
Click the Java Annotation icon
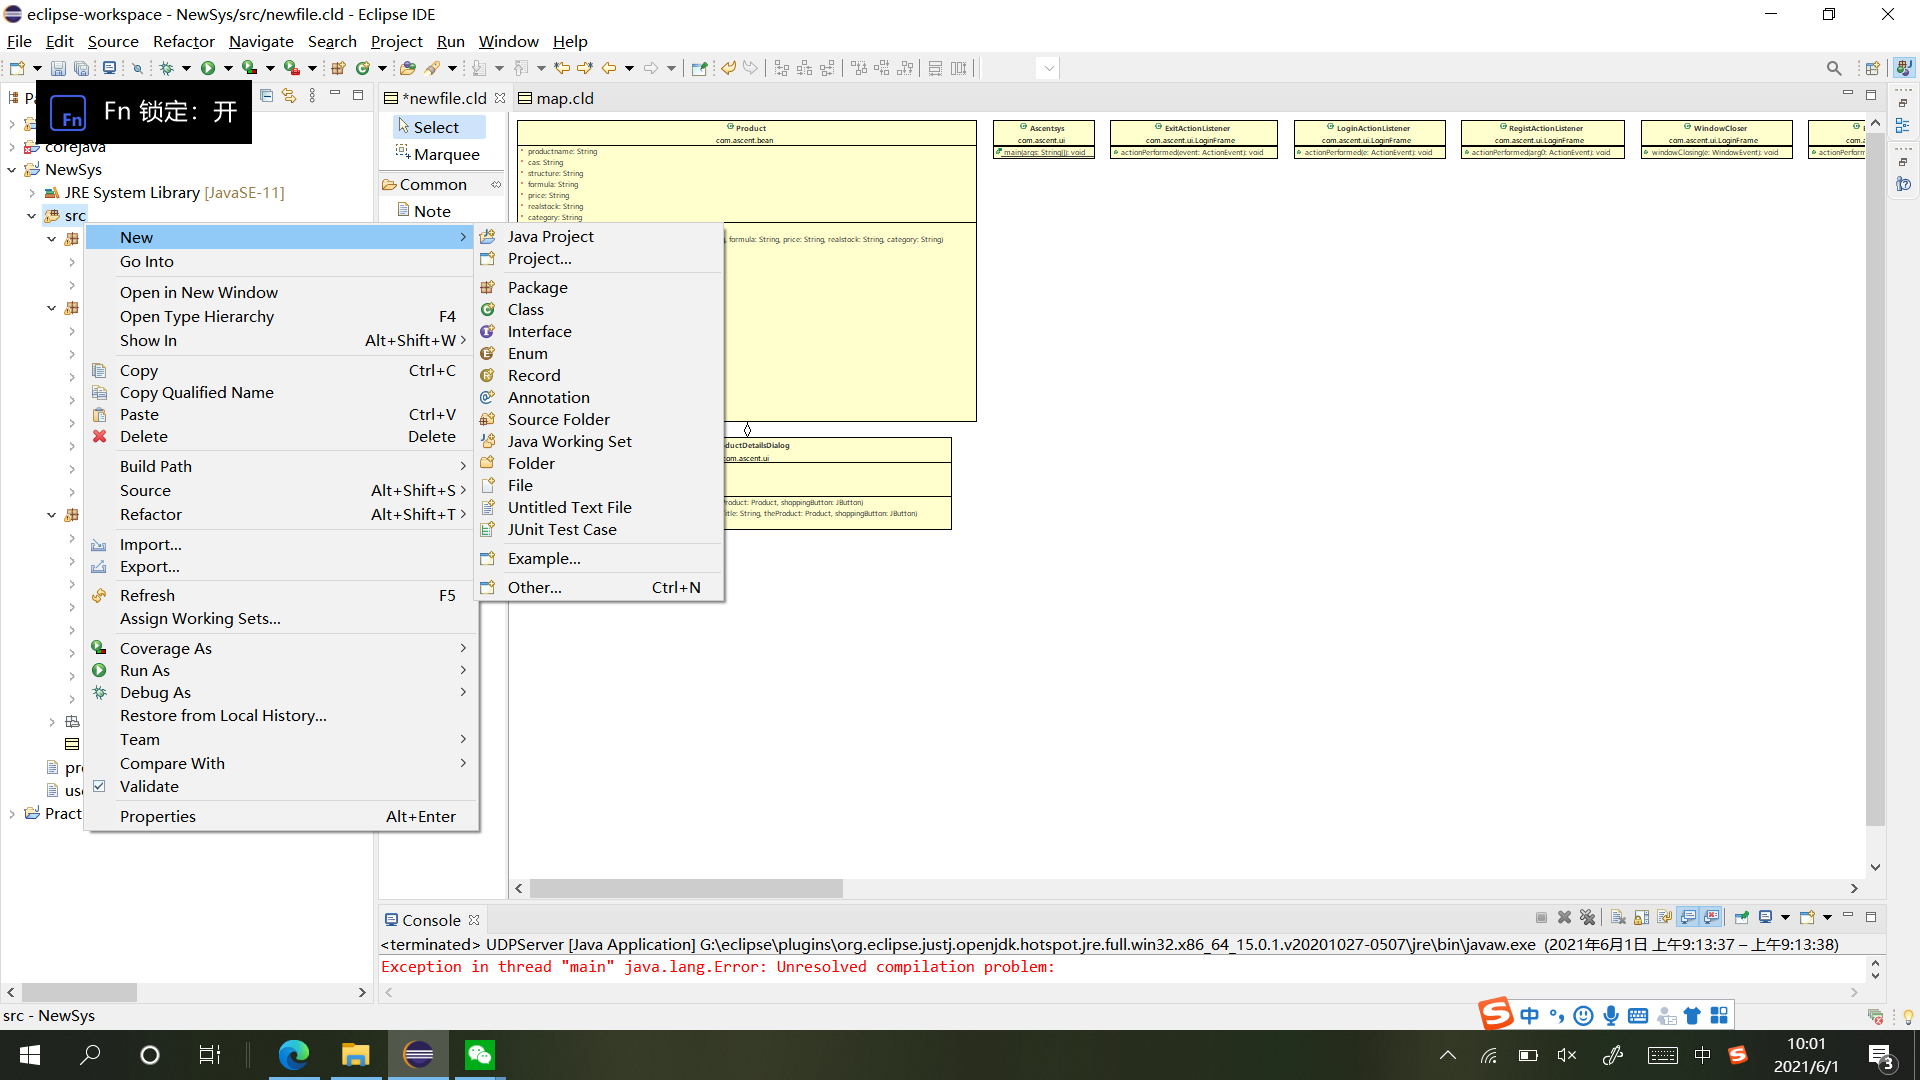tap(489, 396)
